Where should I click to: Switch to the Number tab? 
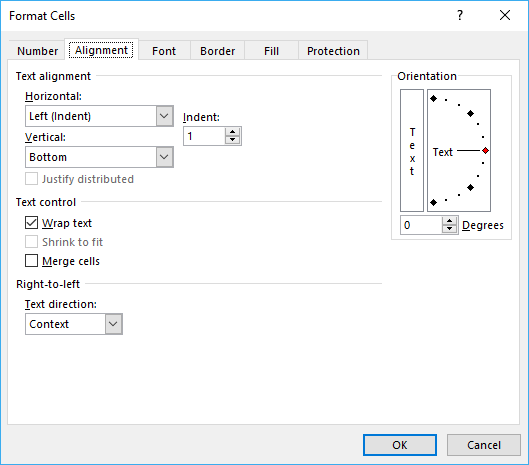click(x=37, y=51)
